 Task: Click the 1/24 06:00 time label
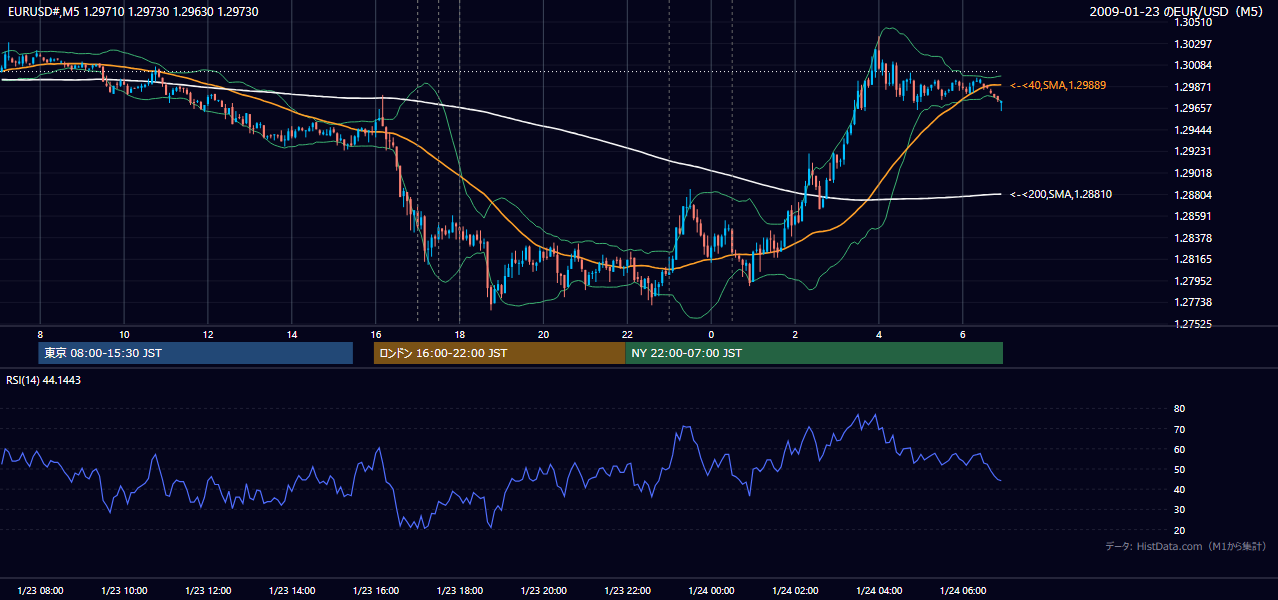click(963, 591)
